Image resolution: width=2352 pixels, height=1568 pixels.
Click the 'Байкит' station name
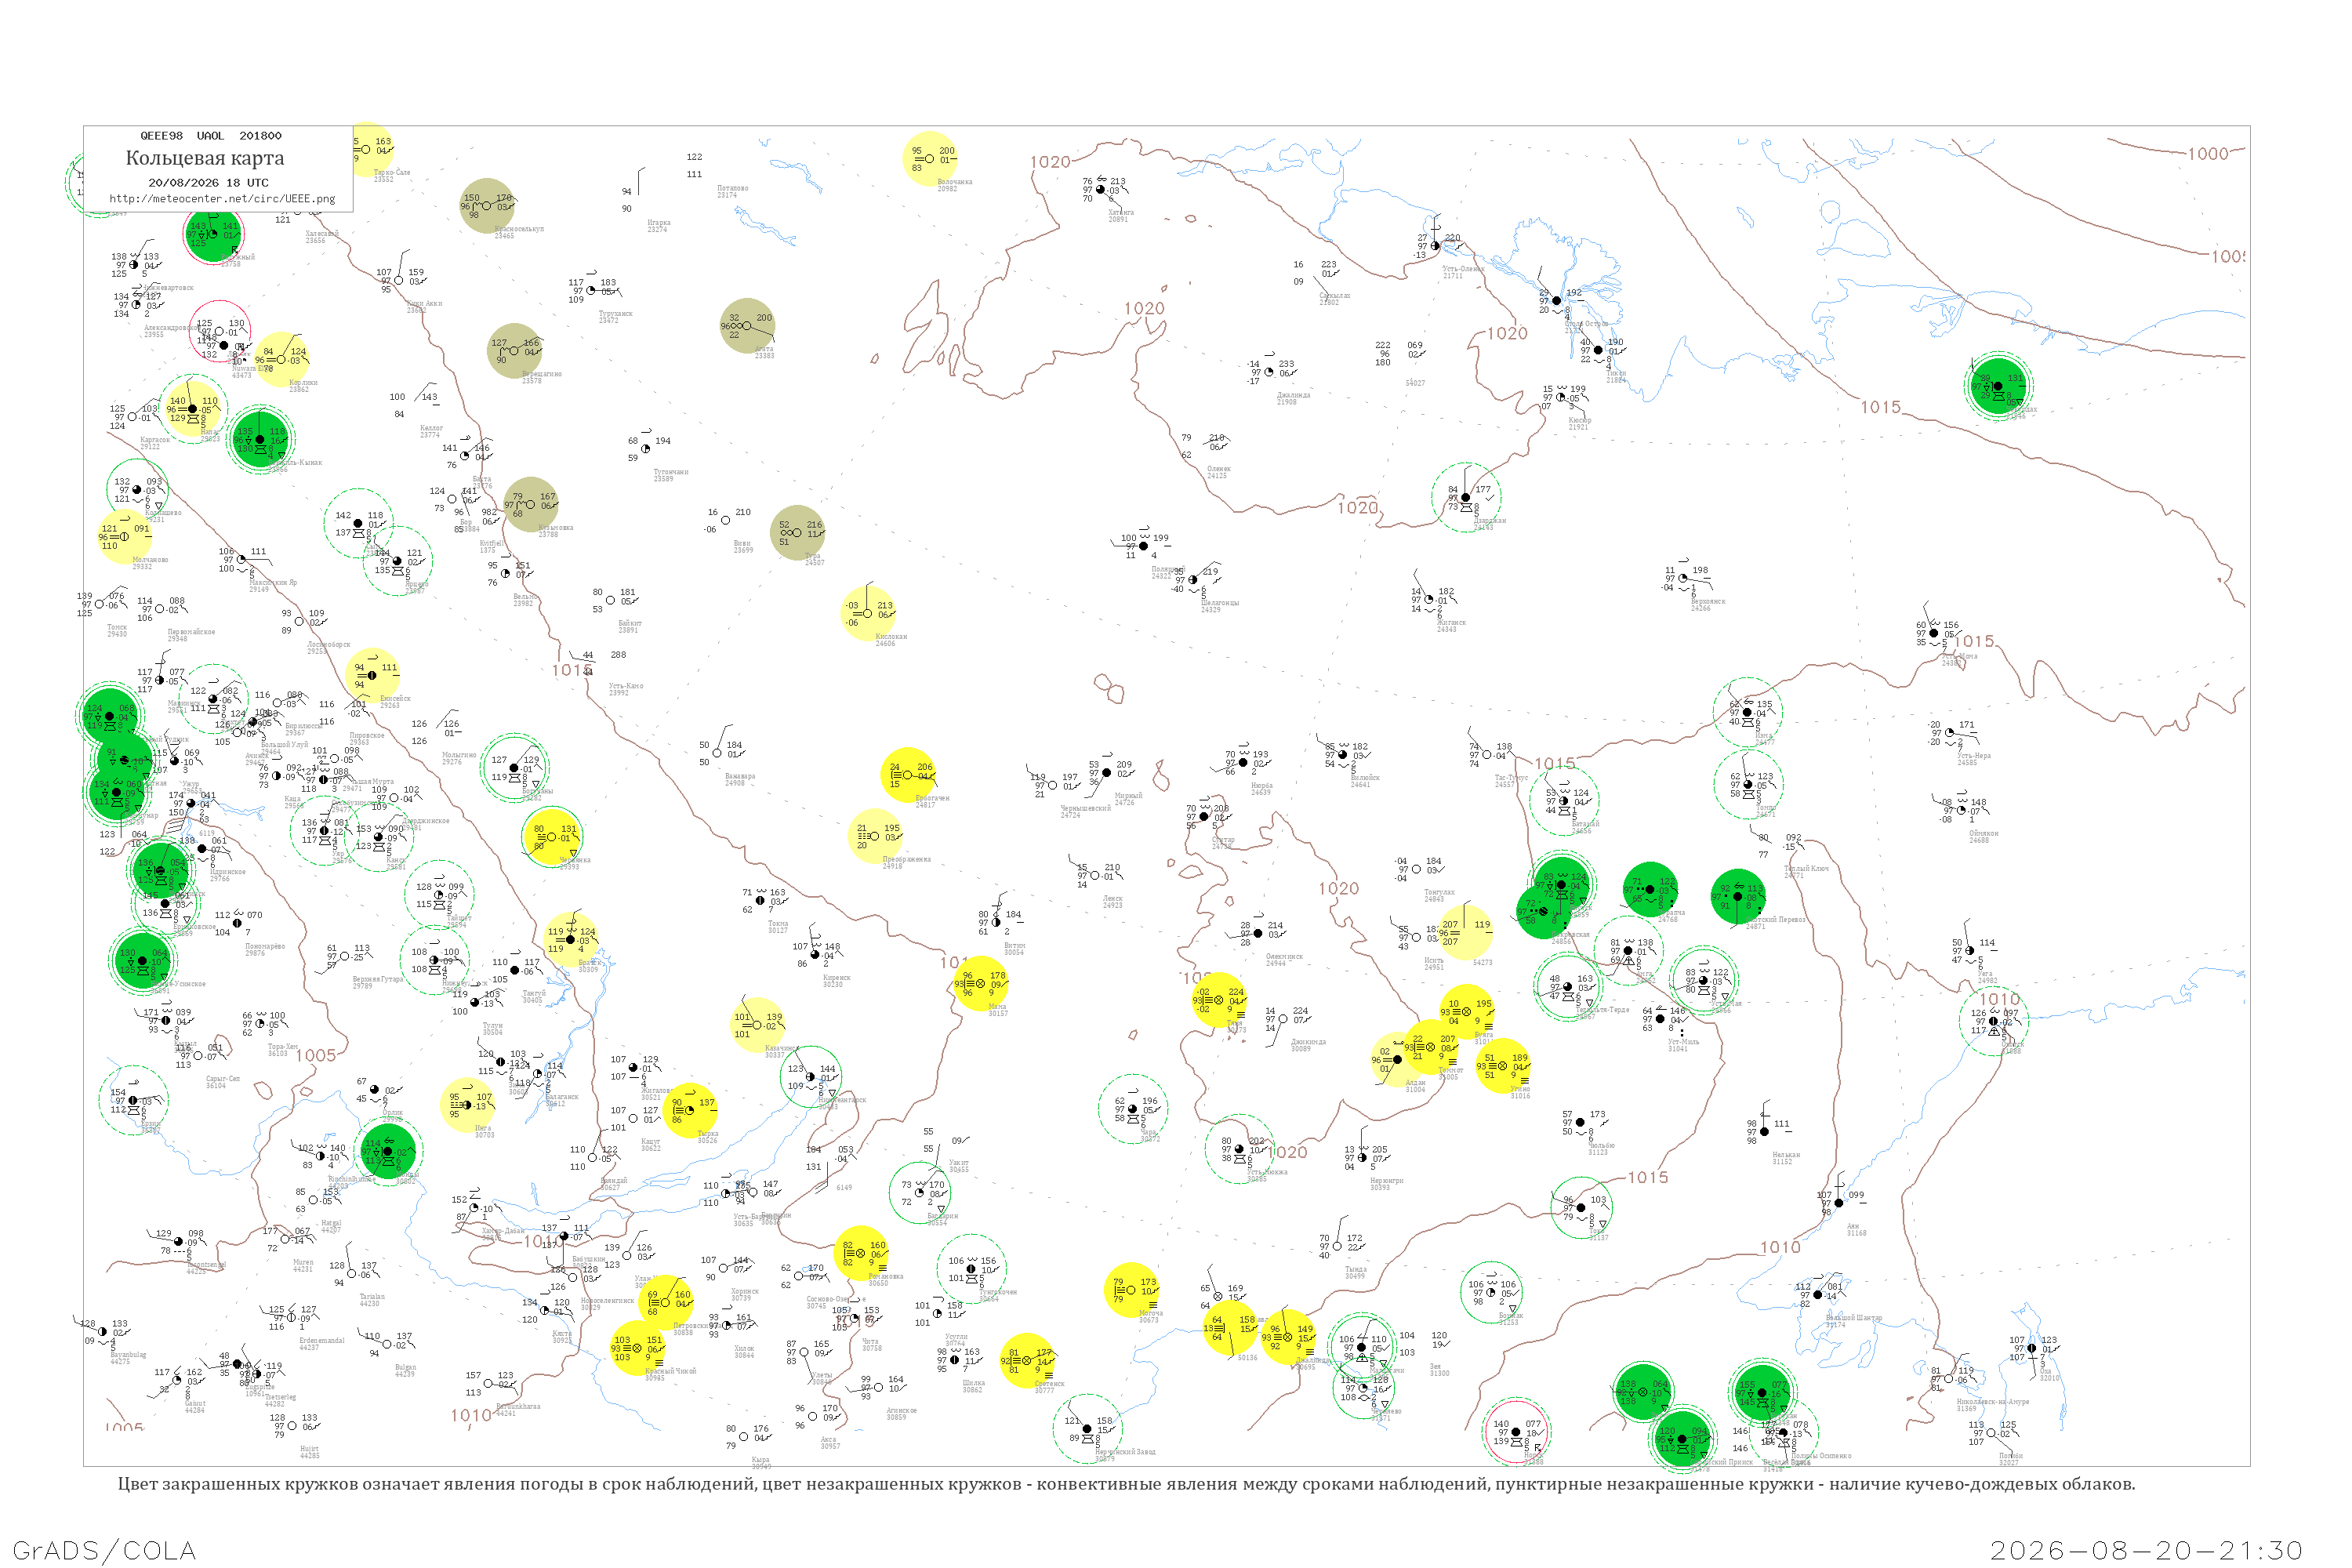630,624
